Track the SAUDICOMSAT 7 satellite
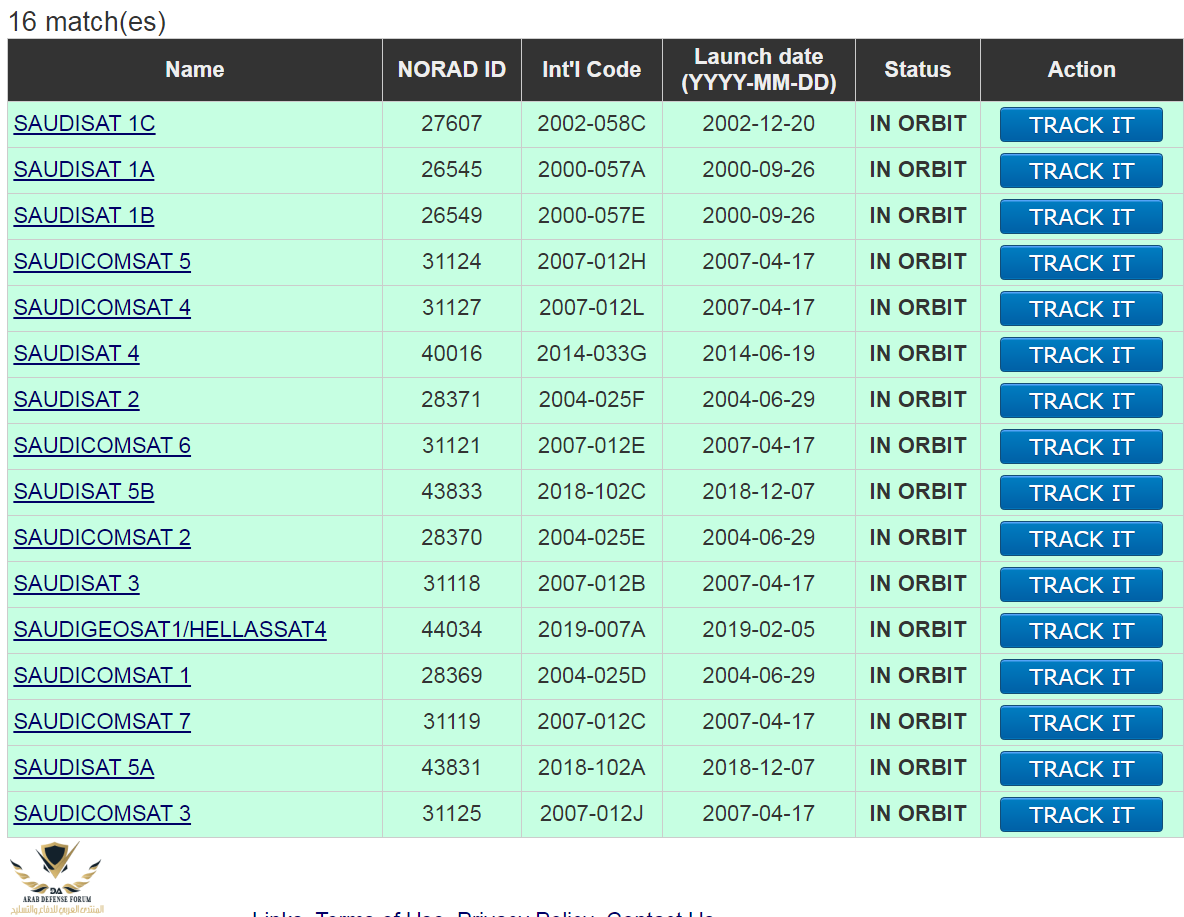The image size is (1184, 917). (x=1081, y=724)
